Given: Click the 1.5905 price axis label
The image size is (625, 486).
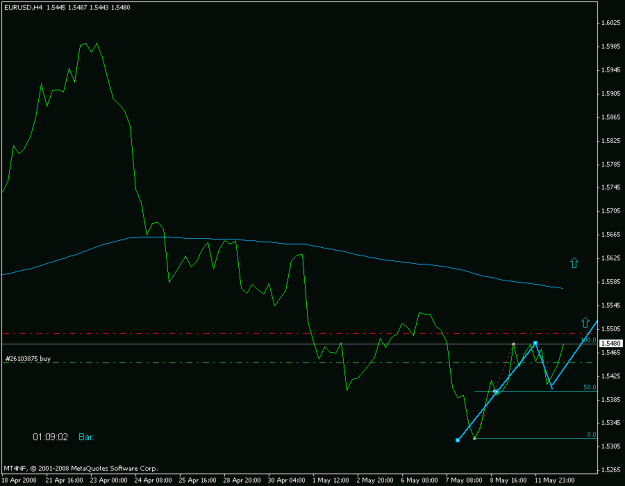Looking at the screenshot, I should pos(611,93).
